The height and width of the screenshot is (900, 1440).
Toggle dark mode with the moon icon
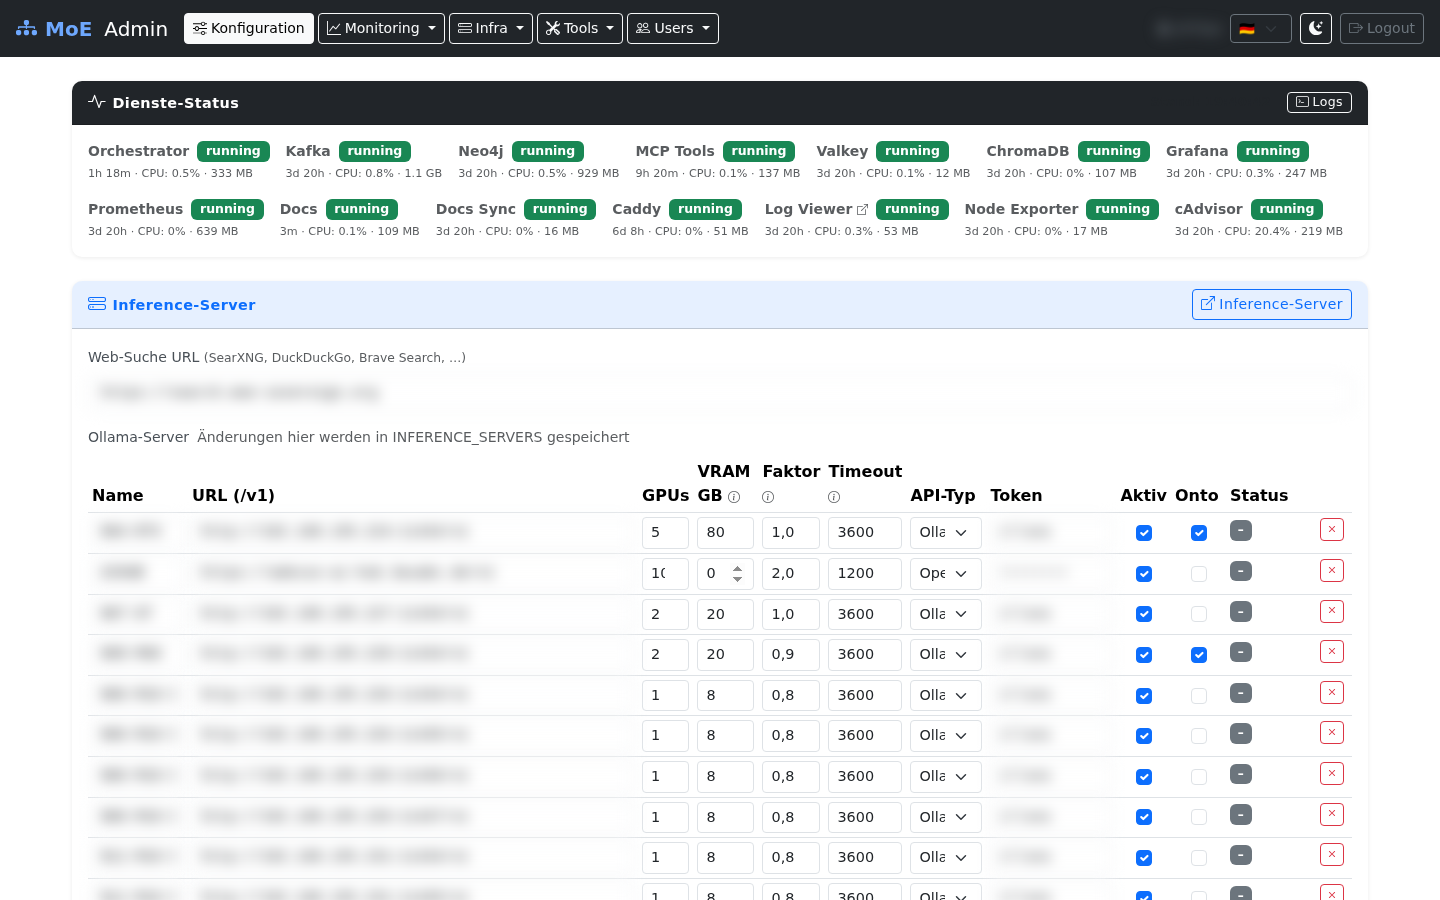(x=1316, y=28)
